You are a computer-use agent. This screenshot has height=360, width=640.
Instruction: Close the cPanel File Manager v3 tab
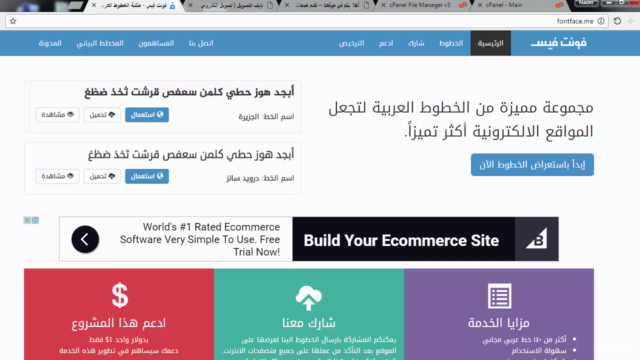[x=383, y=5]
